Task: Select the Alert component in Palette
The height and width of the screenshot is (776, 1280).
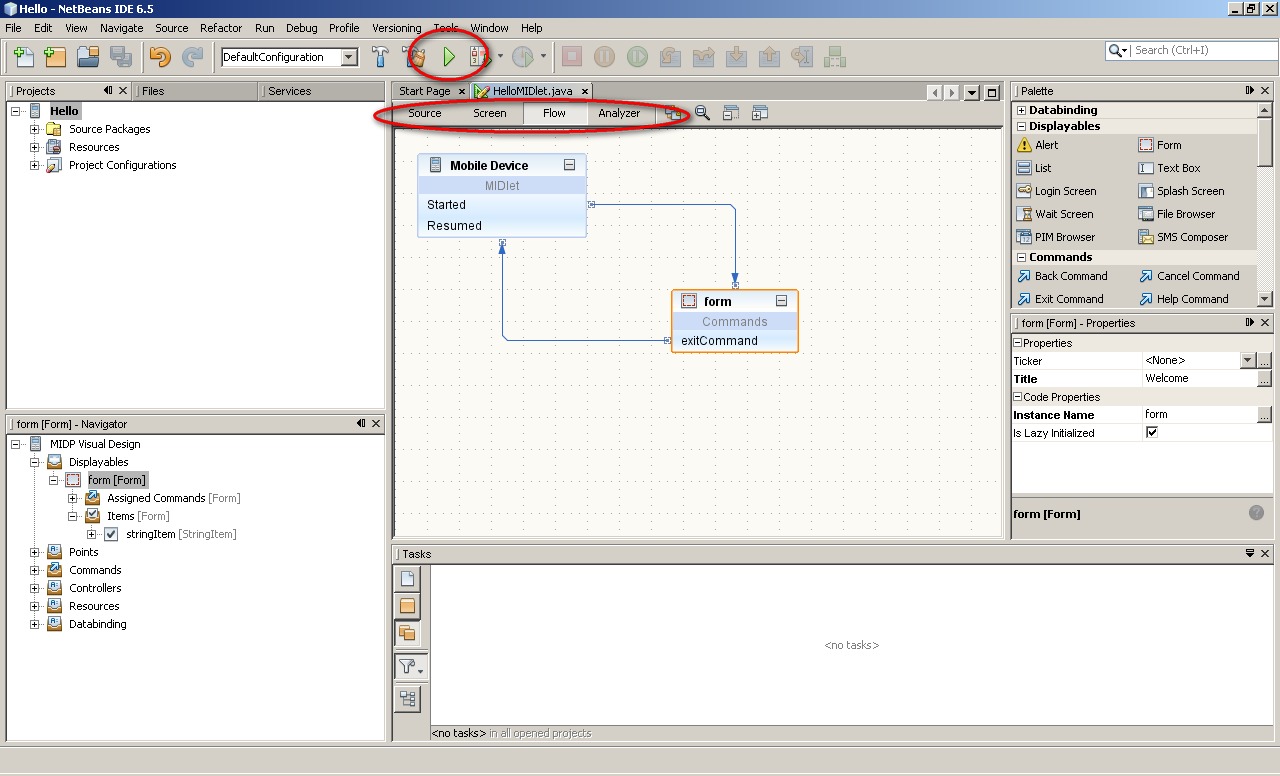Action: (x=1036, y=145)
